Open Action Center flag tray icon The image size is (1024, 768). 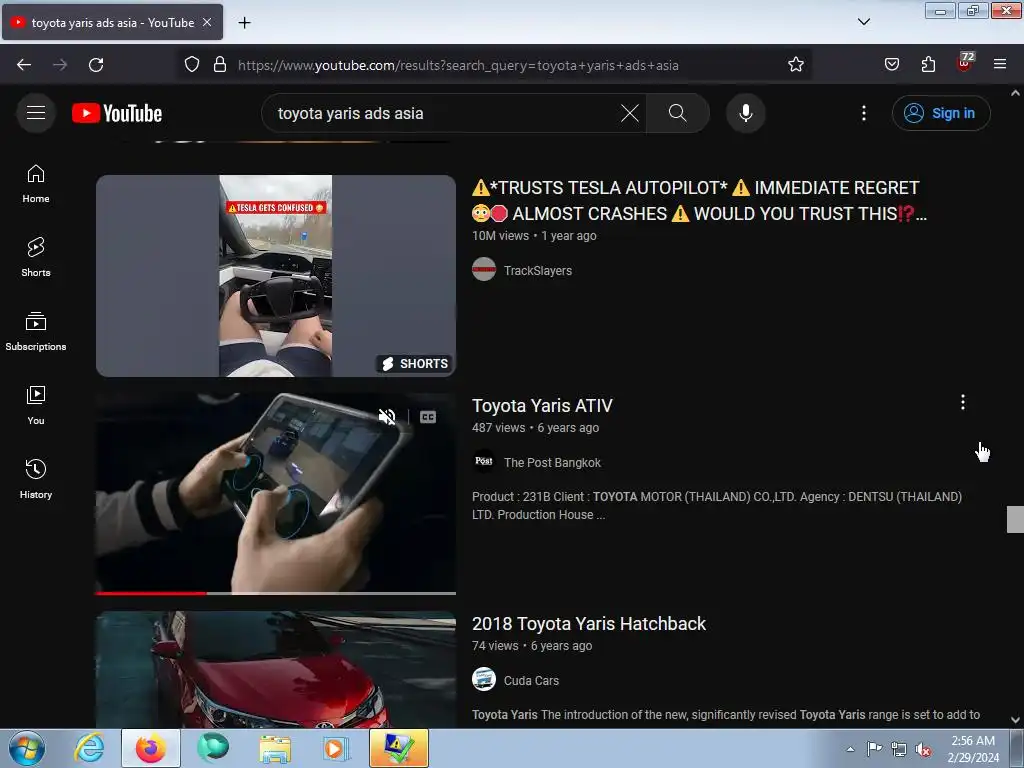tap(874, 749)
